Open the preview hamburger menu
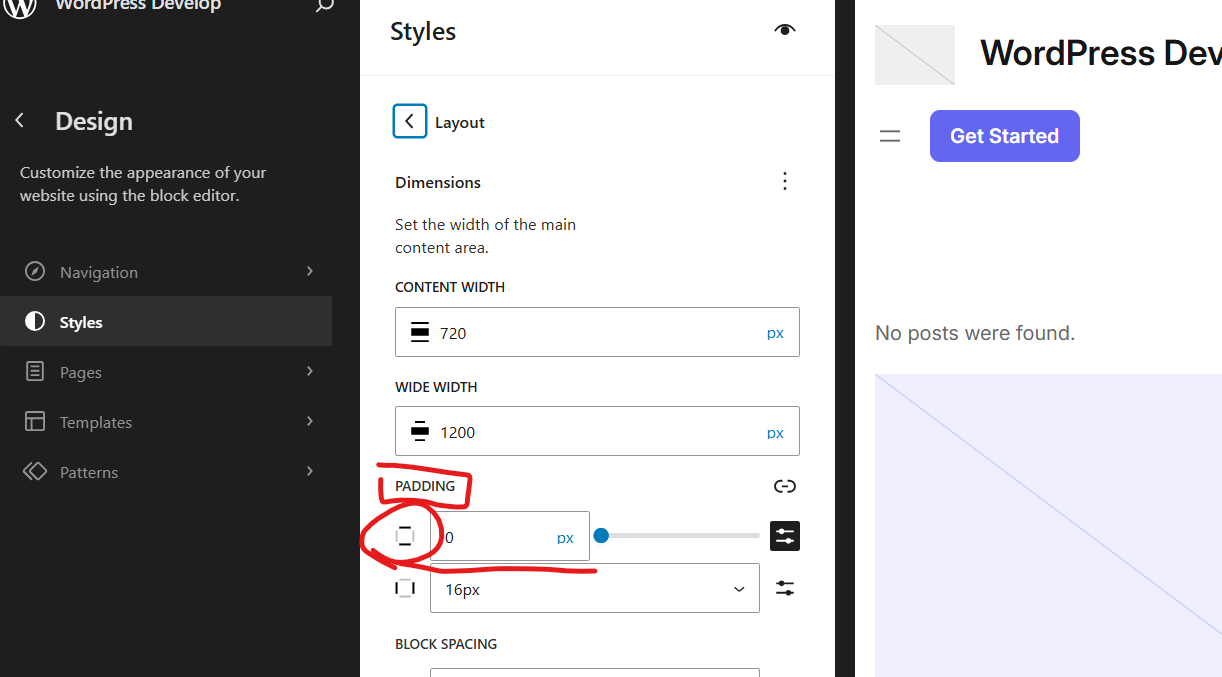 tap(890, 136)
